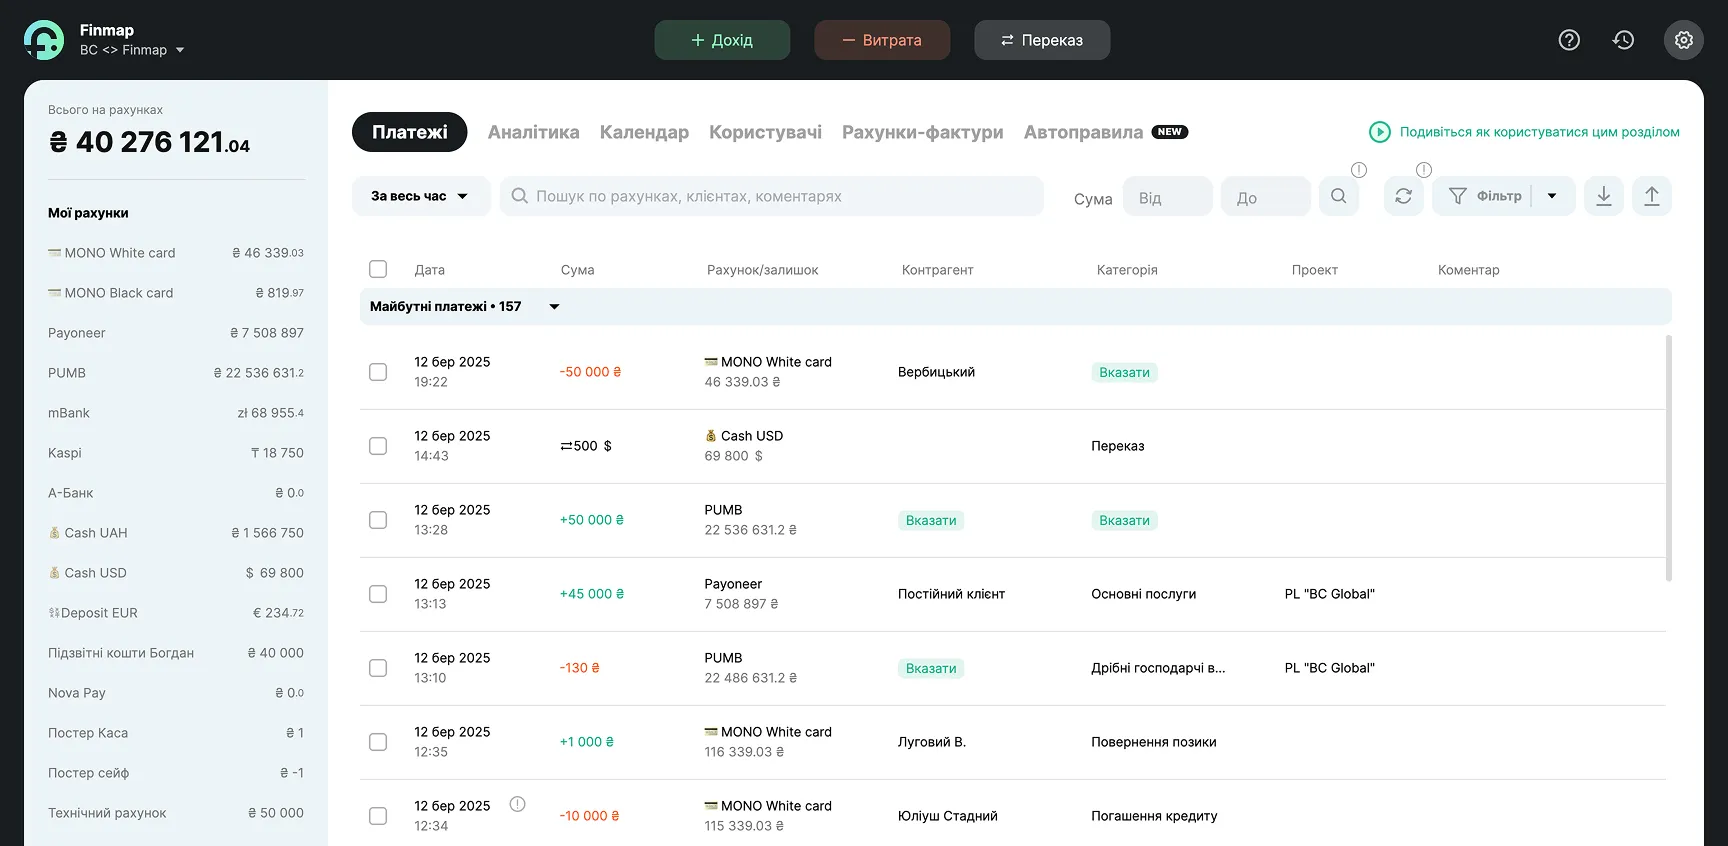Open the Користувачі tab

(x=765, y=132)
